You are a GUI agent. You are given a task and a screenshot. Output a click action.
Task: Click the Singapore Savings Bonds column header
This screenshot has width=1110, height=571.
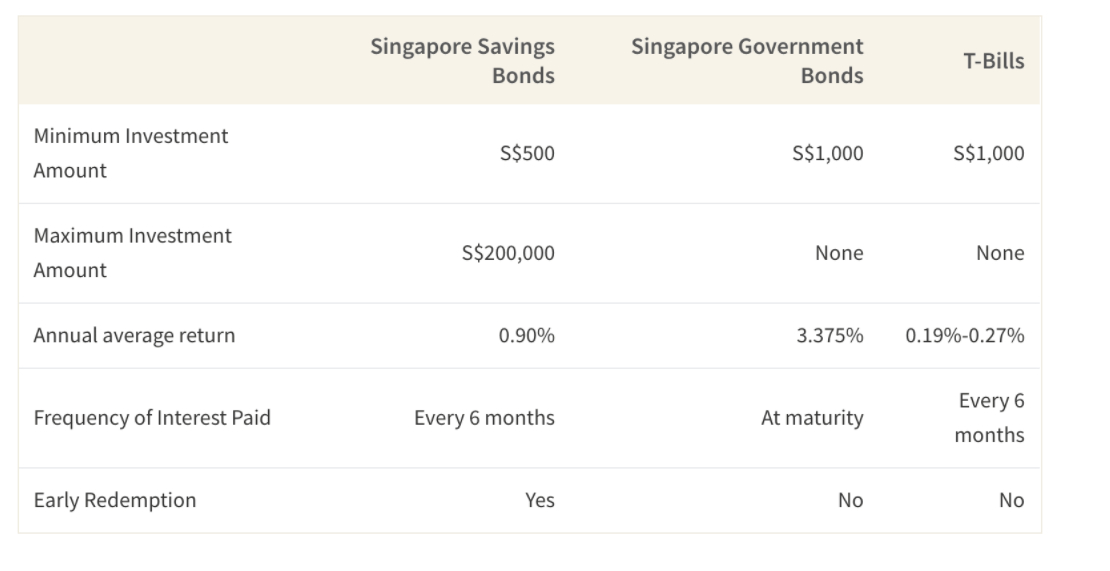click(x=462, y=61)
